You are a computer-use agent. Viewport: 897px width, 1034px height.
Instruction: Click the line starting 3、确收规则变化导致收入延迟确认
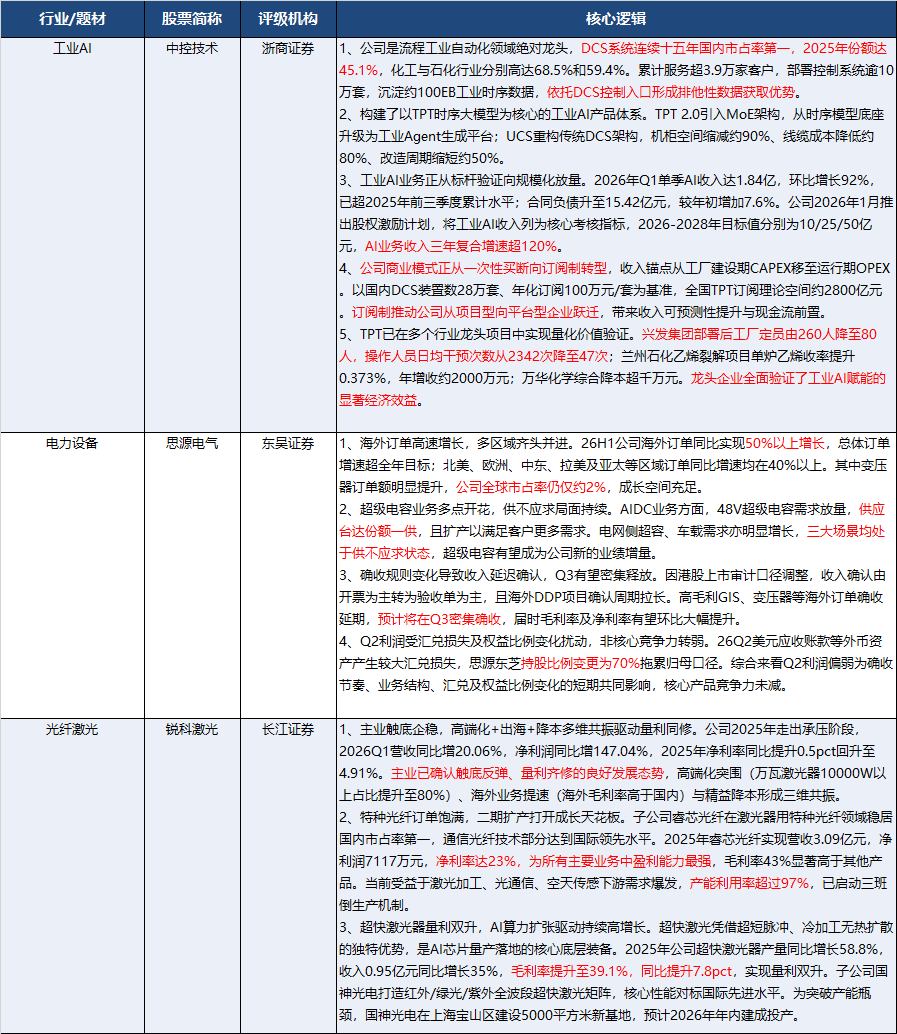pyautogui.click(x=613, y=575)
